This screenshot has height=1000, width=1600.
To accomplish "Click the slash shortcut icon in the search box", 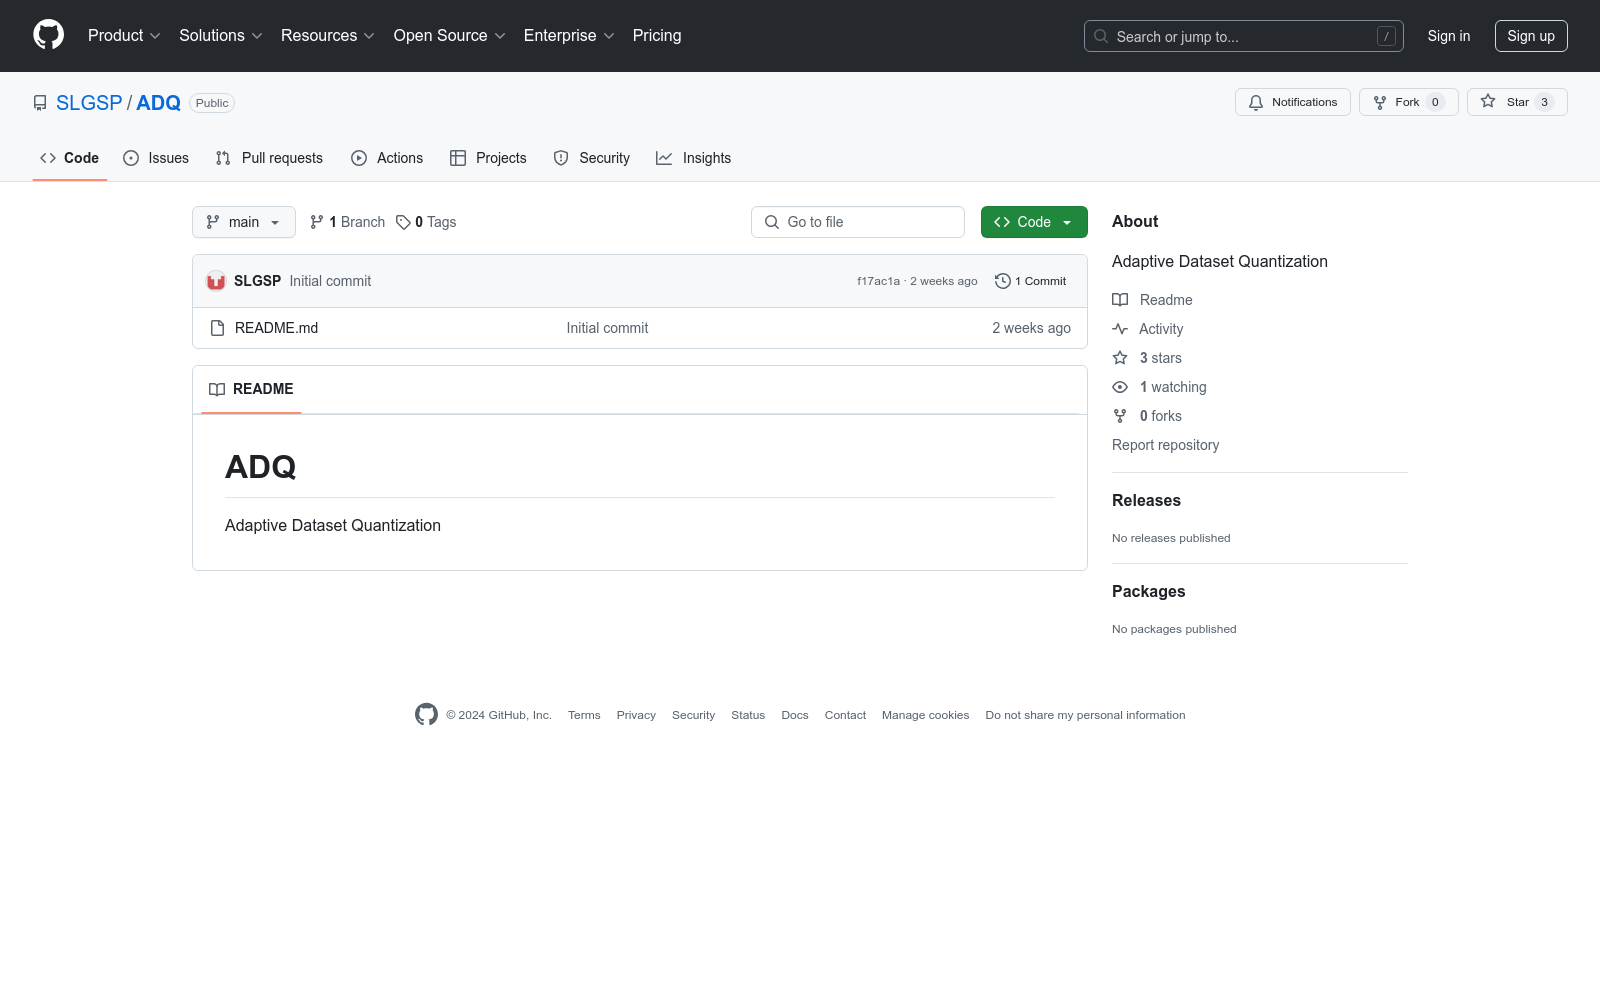I will coord(1386,36).
